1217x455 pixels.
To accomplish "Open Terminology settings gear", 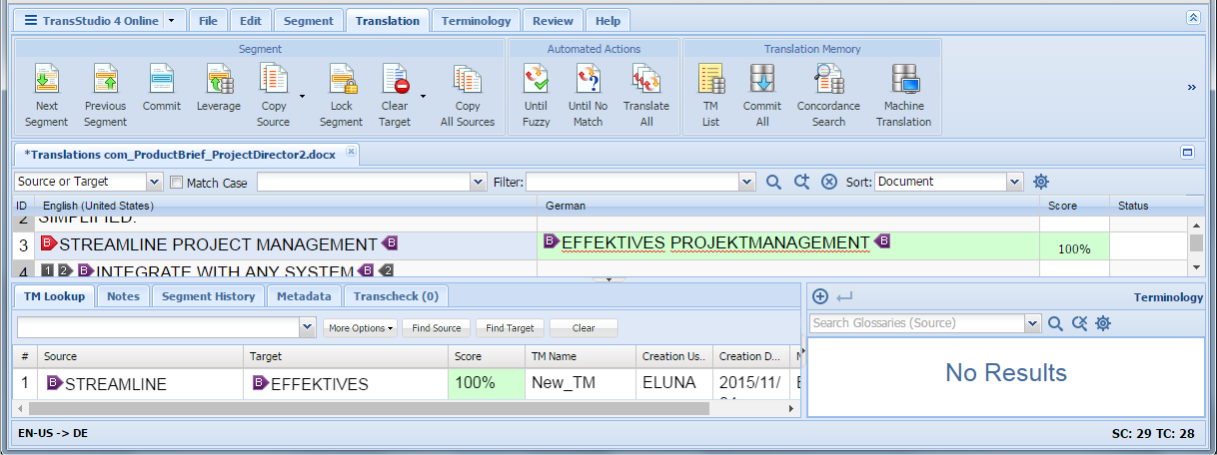I will [x=1103, y=323].
